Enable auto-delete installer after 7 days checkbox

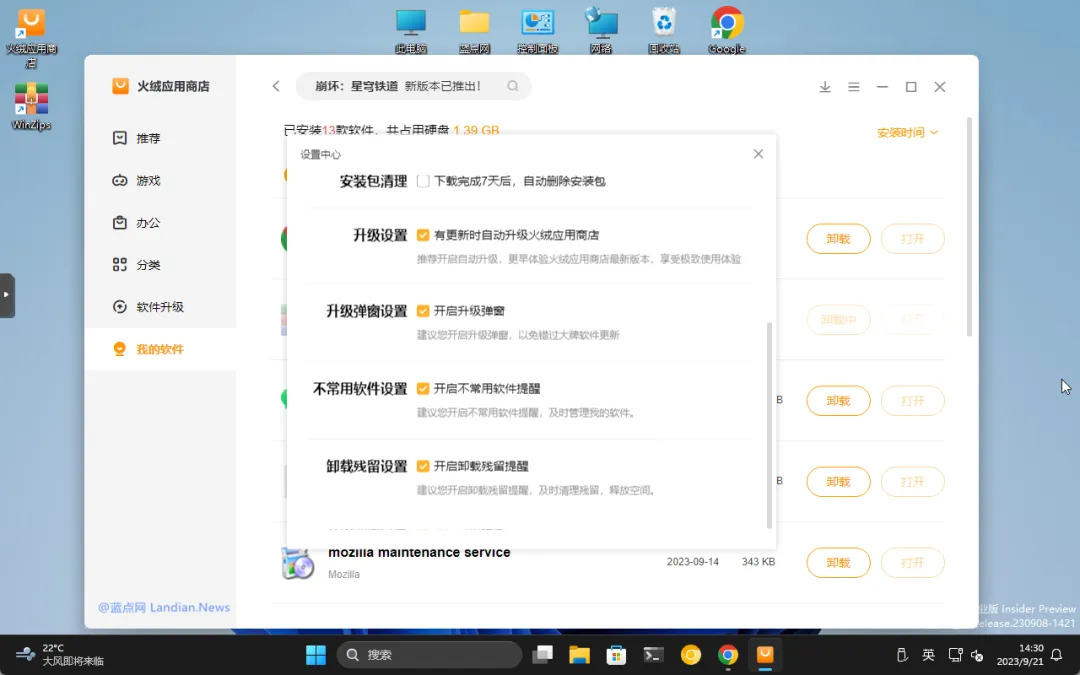point(423,181)
